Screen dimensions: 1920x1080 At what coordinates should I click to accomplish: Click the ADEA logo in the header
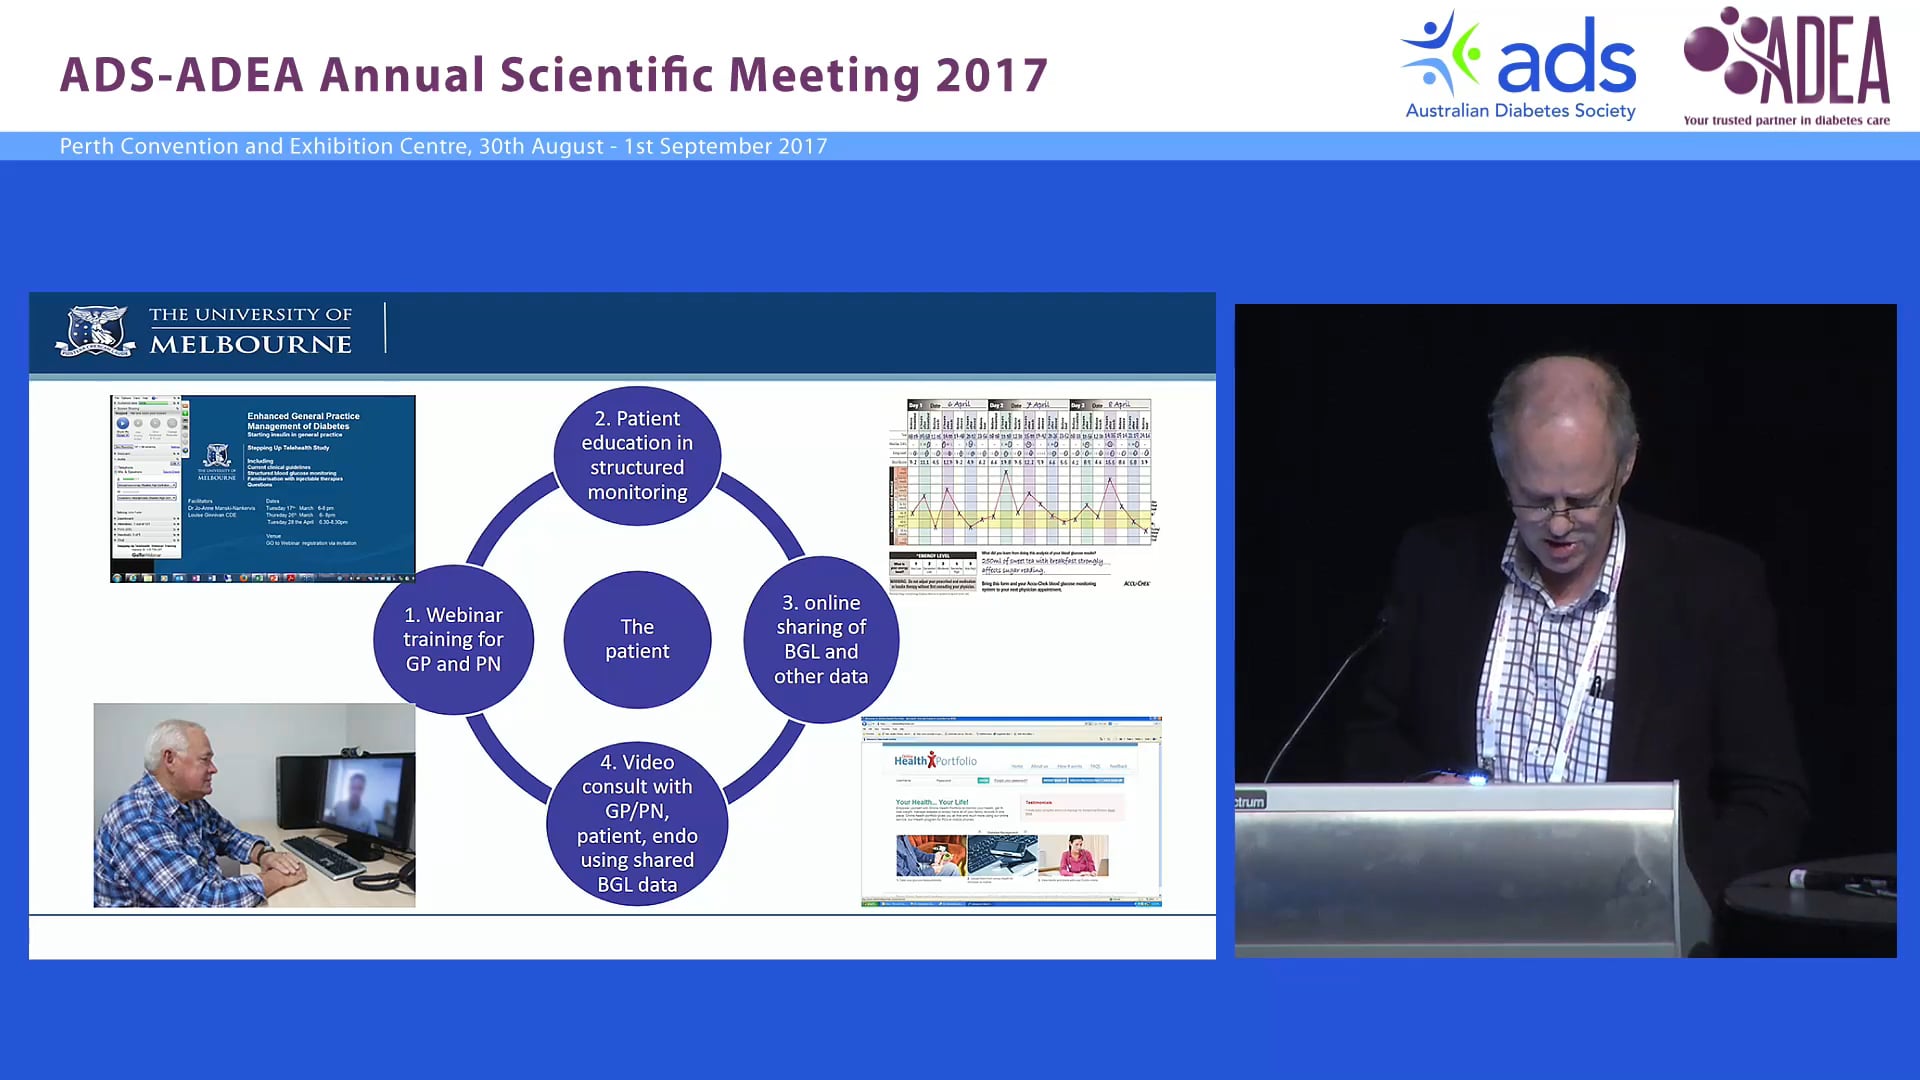1790,60
